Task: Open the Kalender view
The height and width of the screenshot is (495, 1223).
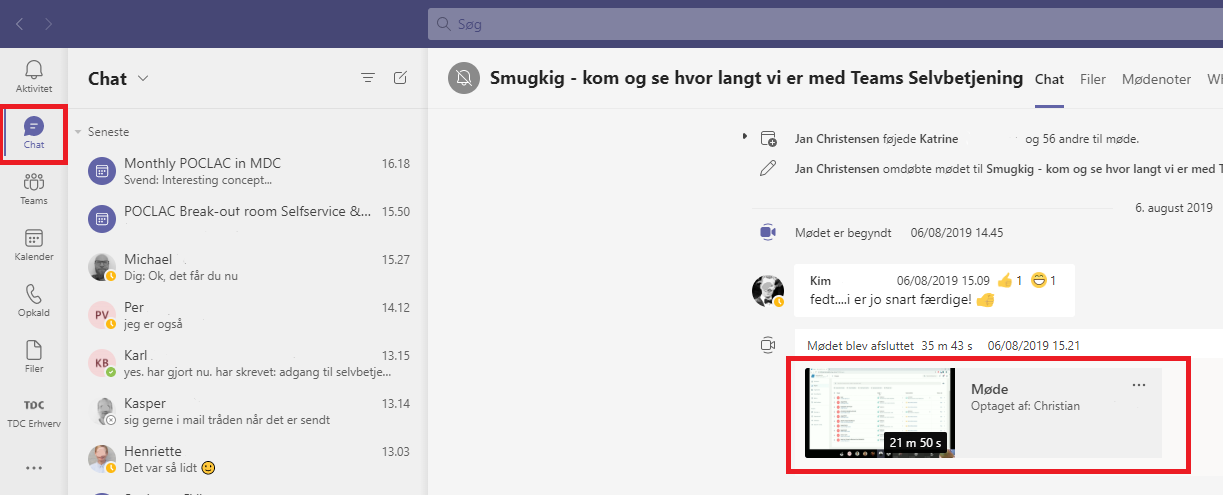Action: [x=34, y=246]
